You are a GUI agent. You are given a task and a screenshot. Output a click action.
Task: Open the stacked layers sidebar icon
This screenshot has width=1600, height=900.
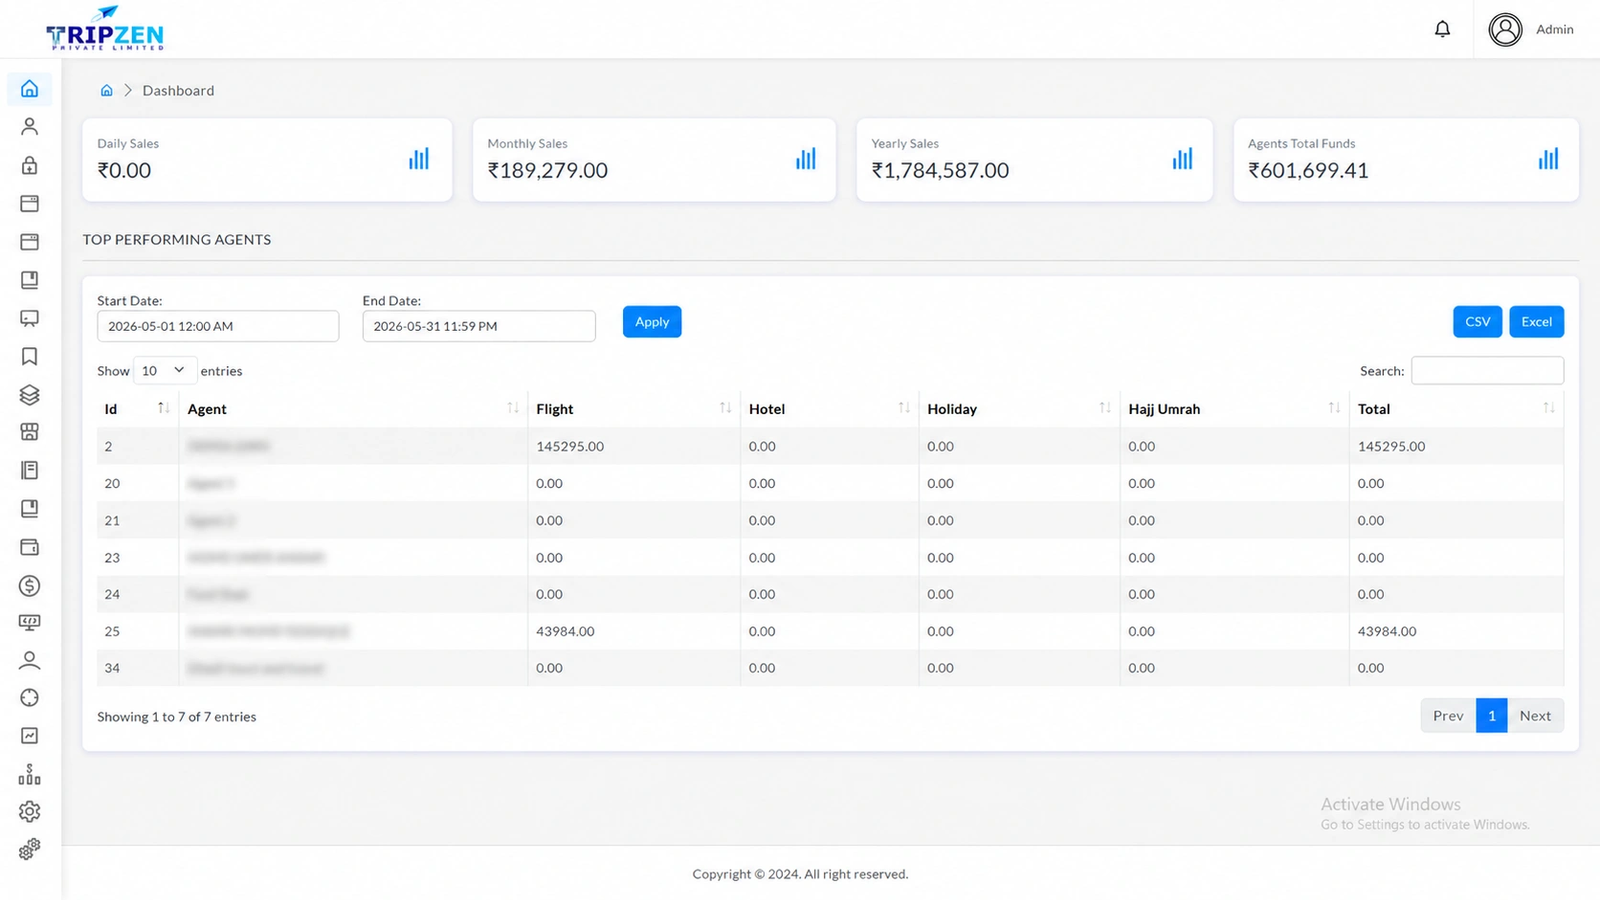coord(30,395)
